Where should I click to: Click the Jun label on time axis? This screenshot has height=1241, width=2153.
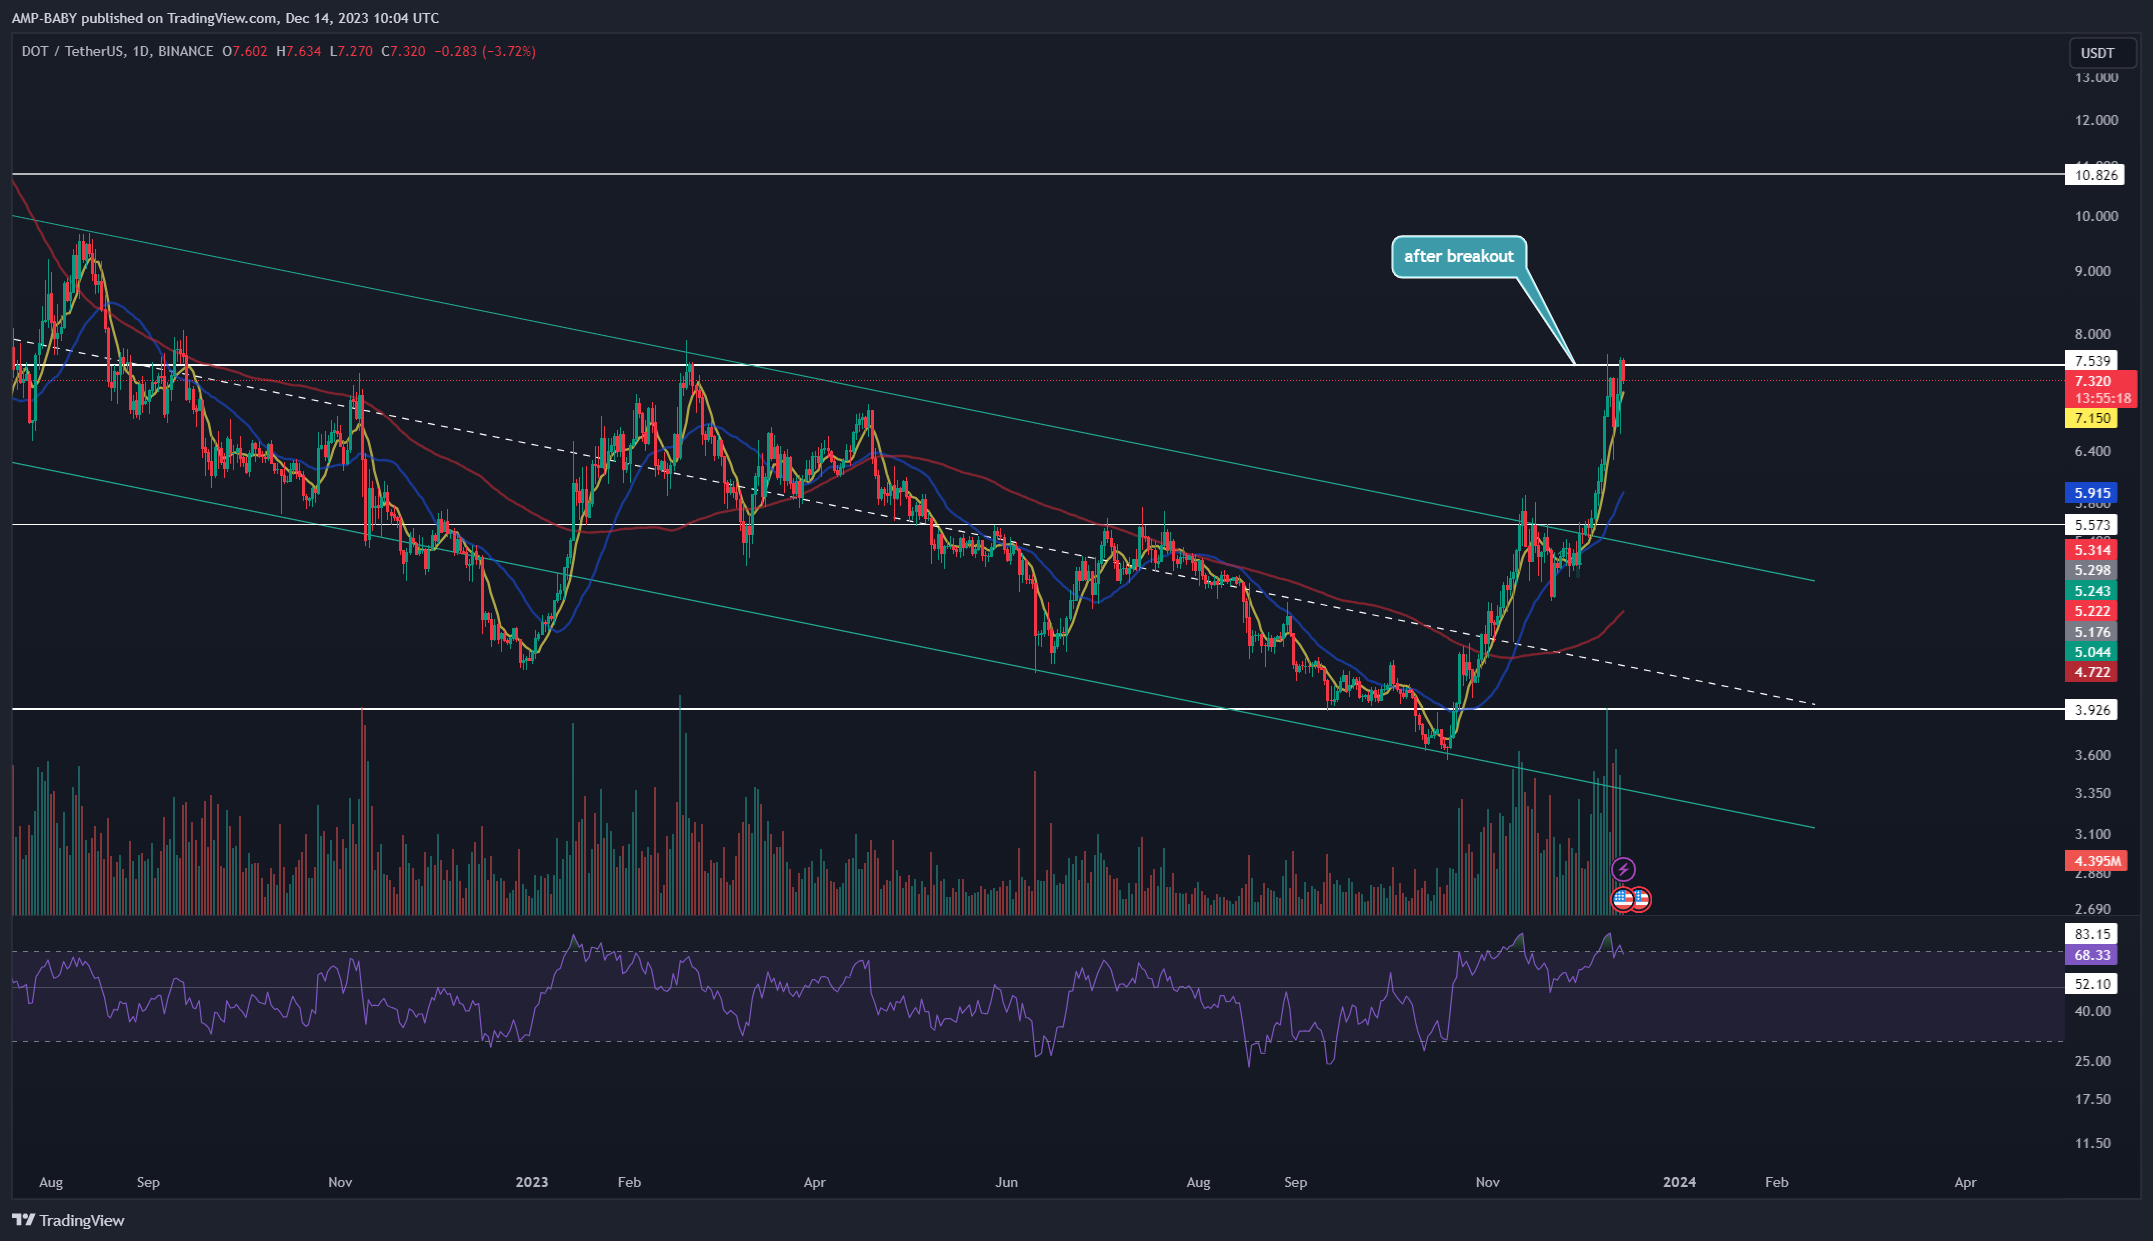tap(1006, 1182)
